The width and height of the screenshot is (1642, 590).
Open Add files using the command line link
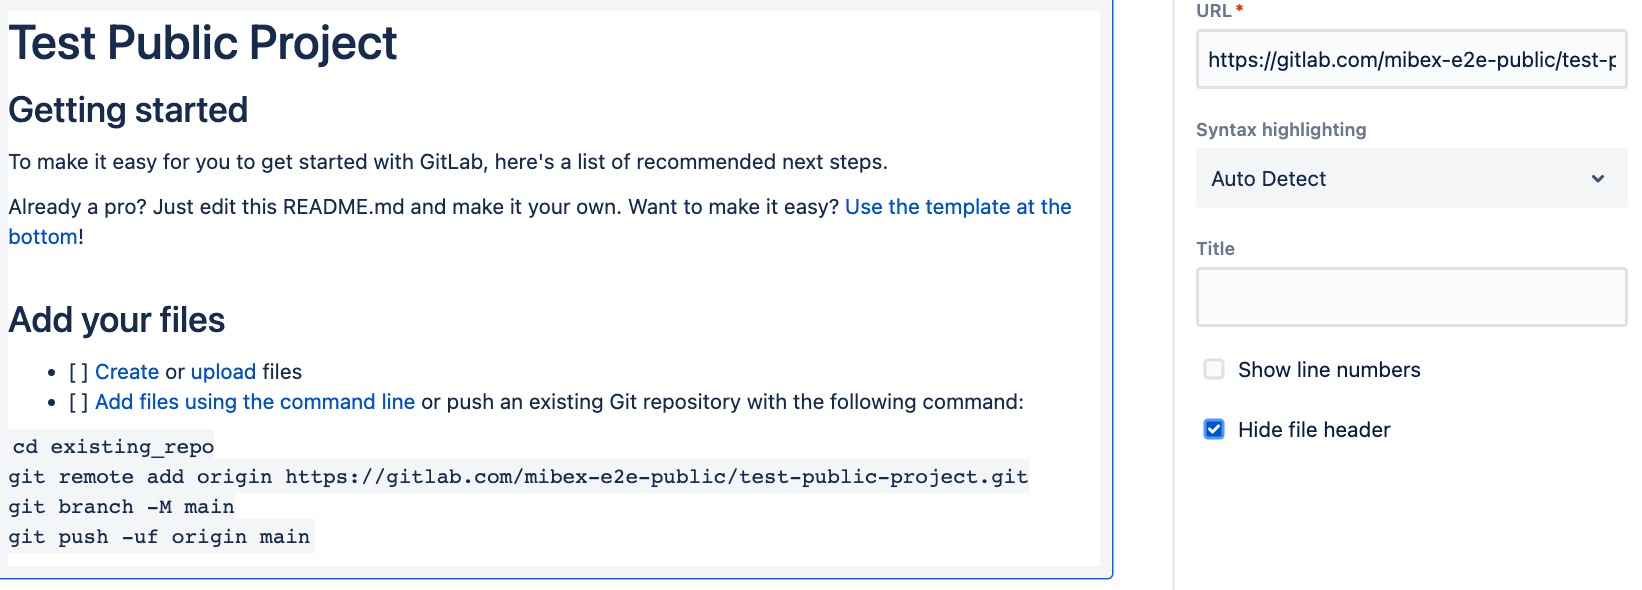pos(255,402)
